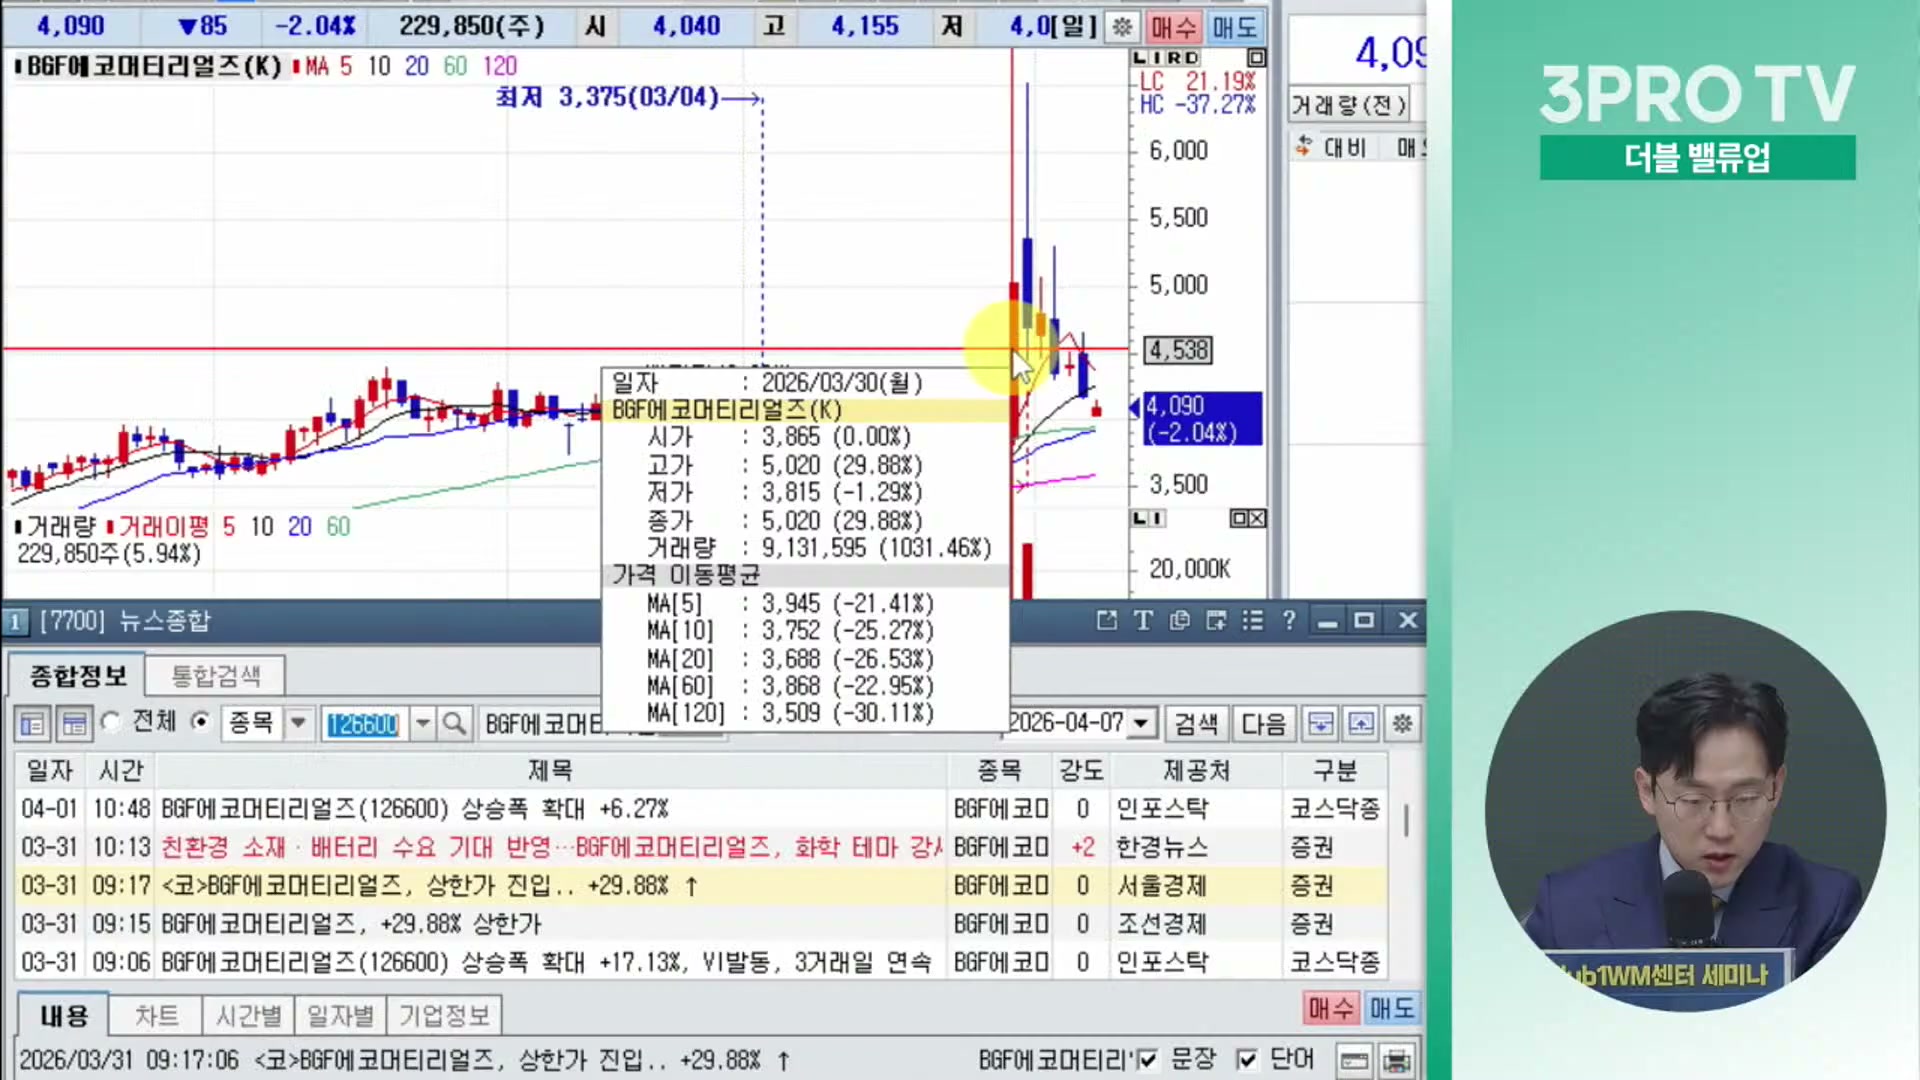This screenshot has height=1080, width=1920.
Task: Toggle the 문장 checkbox
Action: (x=1147, y=1060)
